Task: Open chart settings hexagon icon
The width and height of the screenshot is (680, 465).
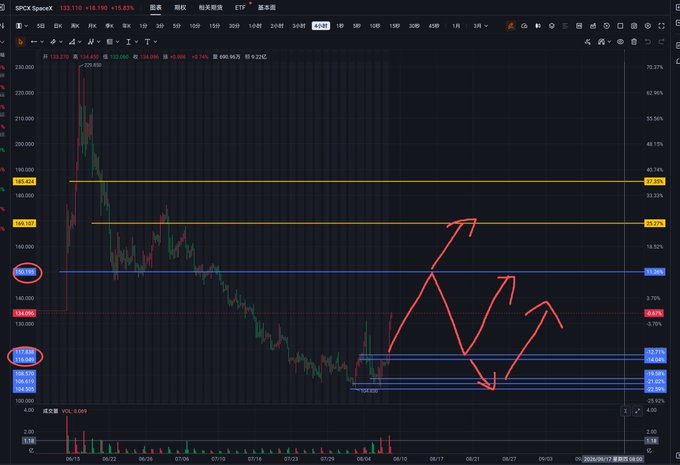Action: point(648,26)
